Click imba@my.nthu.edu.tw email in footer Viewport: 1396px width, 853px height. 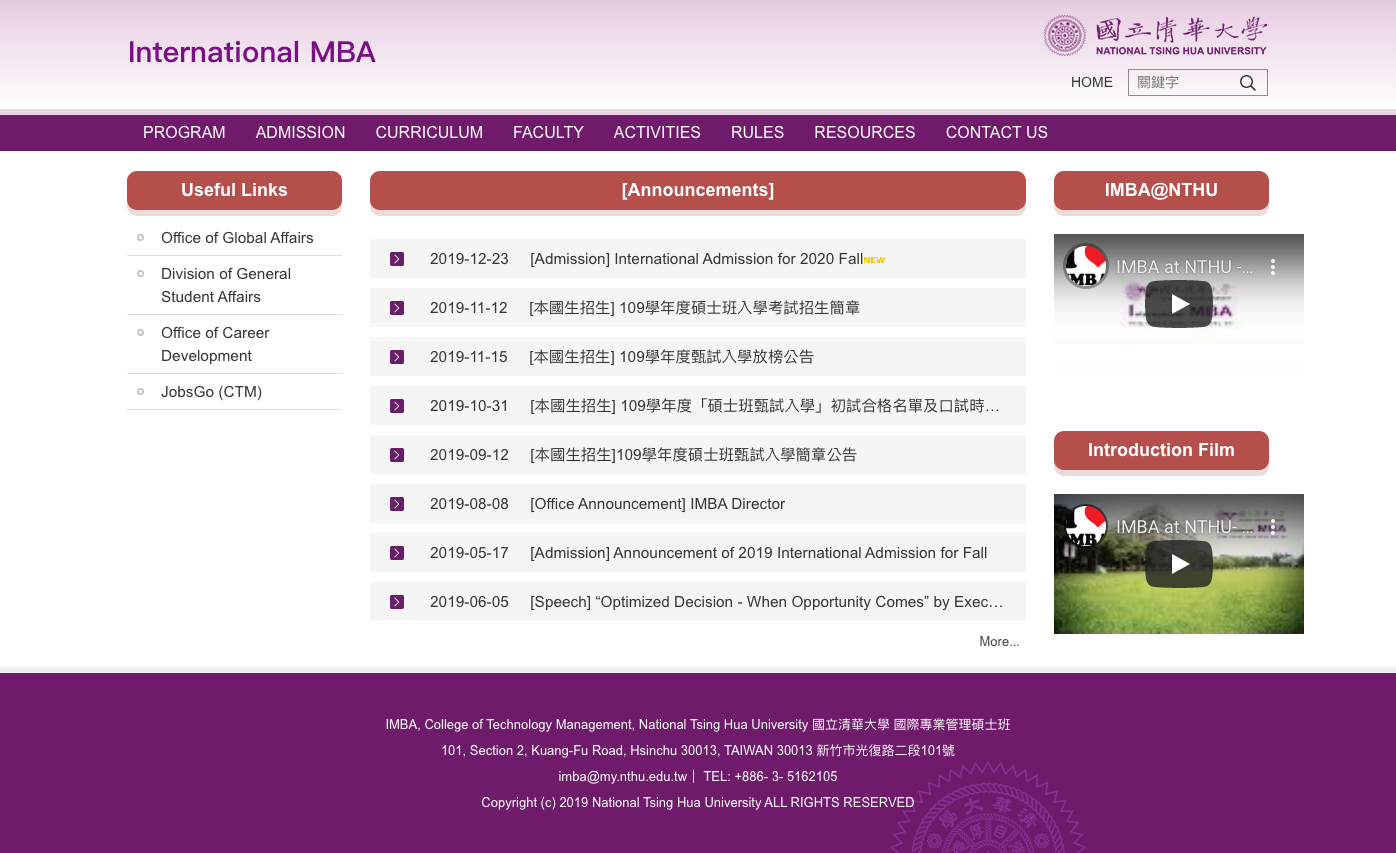(623, 777)
